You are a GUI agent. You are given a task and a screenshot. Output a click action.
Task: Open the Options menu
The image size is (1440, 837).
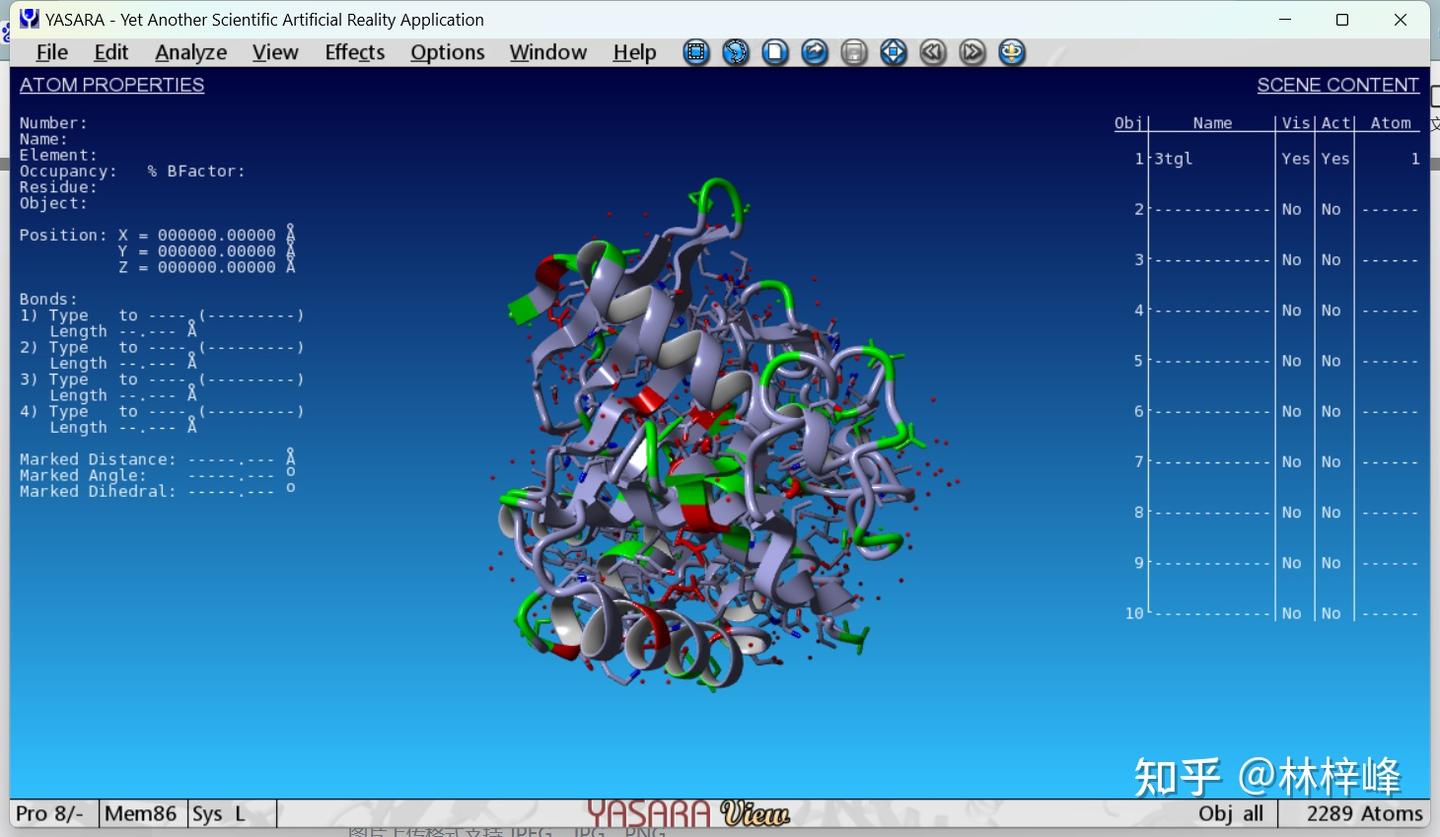tap(447, 52)
